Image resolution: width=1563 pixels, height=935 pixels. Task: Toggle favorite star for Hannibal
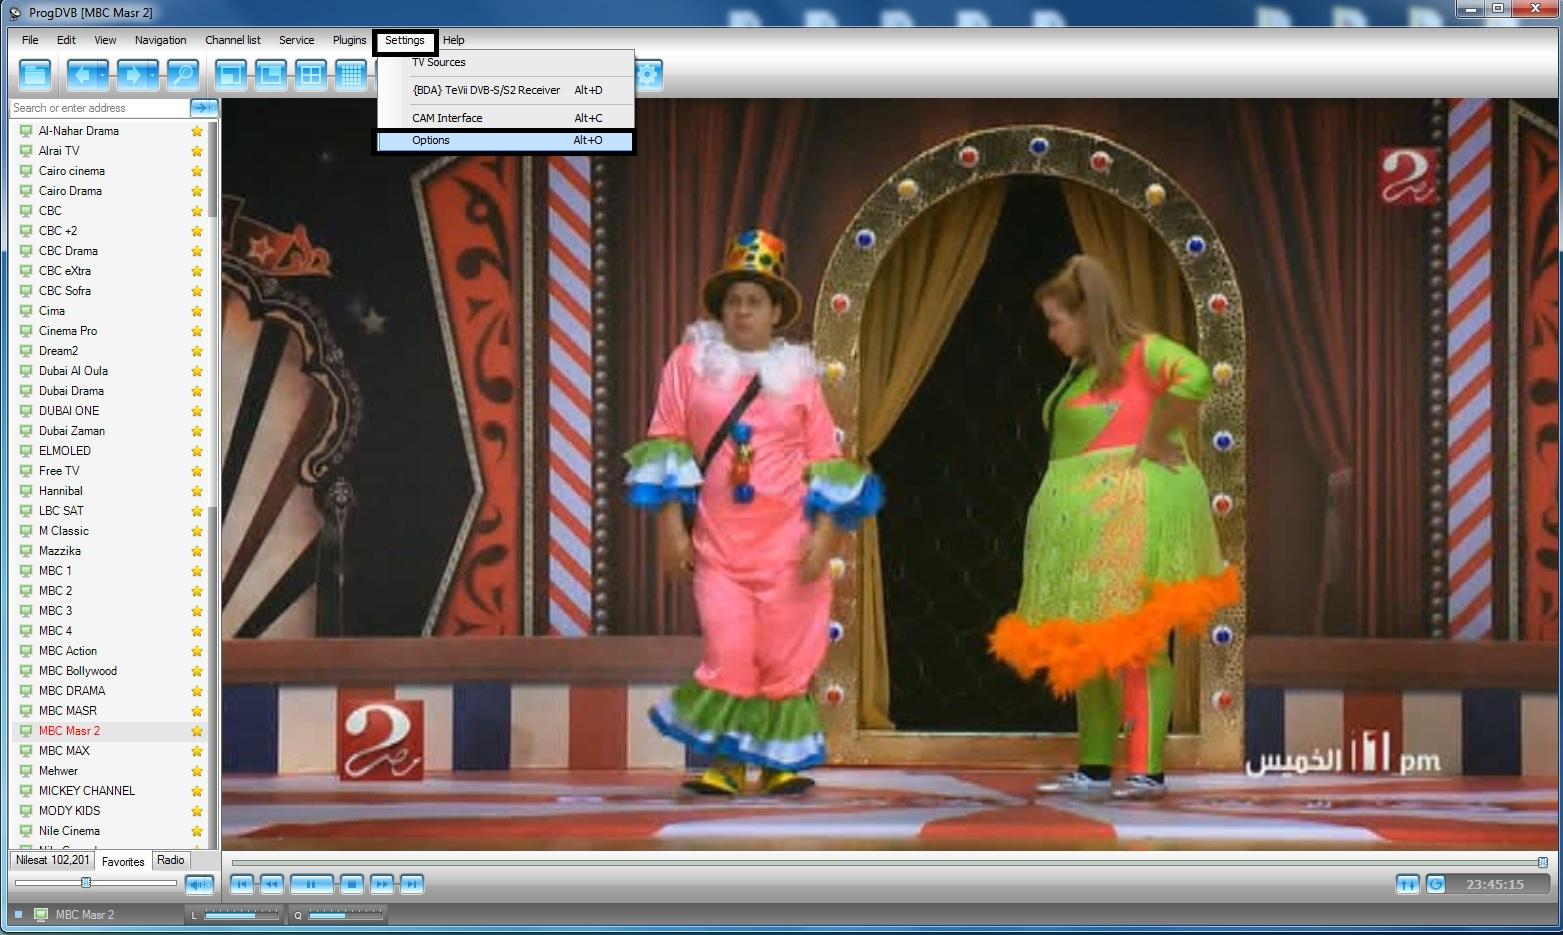pyautogui.click(x=197, y=491)
